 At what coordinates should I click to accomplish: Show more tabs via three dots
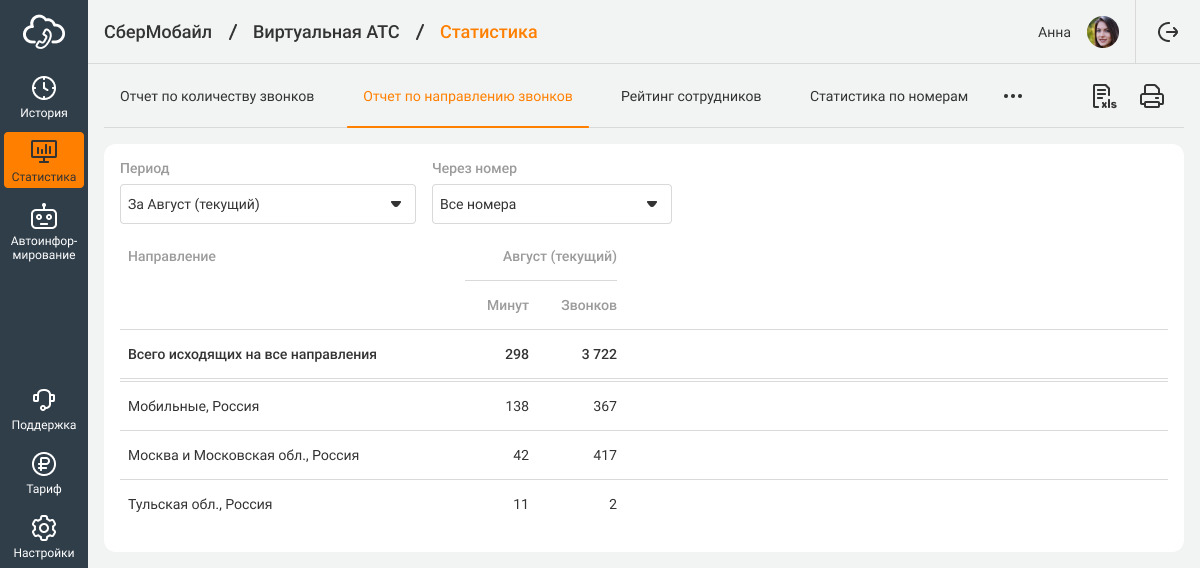1013,97
